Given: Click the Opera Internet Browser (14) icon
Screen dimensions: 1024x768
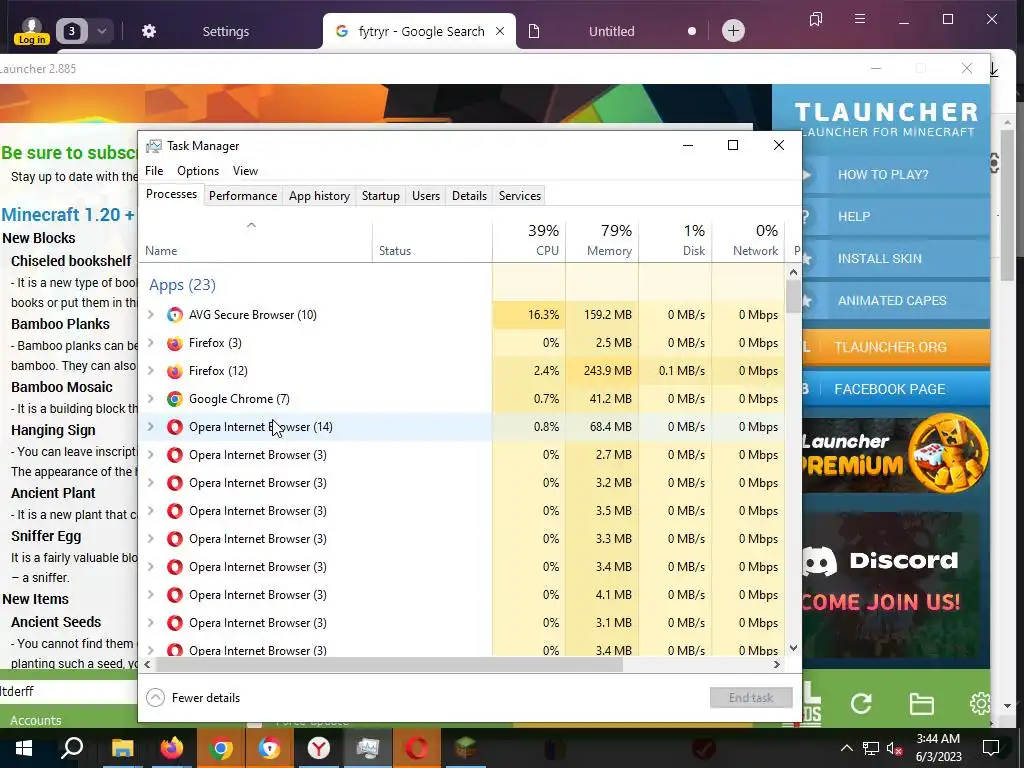Looking at the screenshot, I should [174, 427].
